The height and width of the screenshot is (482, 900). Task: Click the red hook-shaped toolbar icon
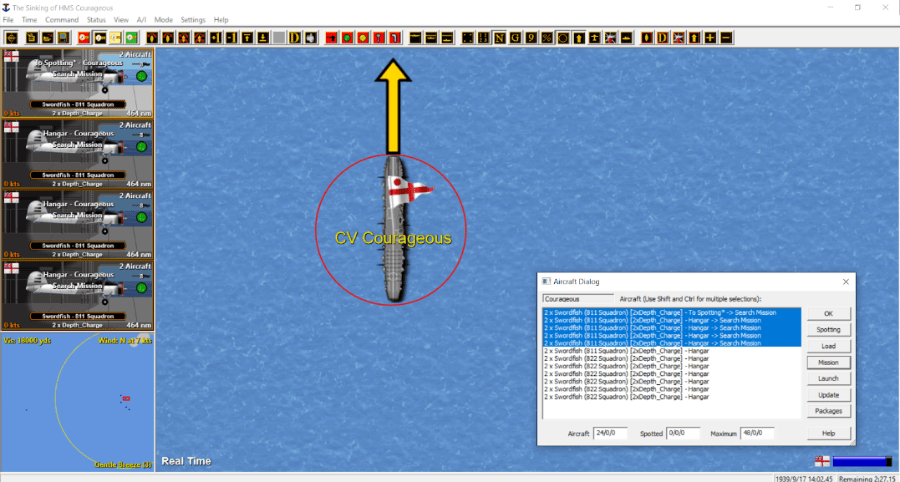(394, 38)
